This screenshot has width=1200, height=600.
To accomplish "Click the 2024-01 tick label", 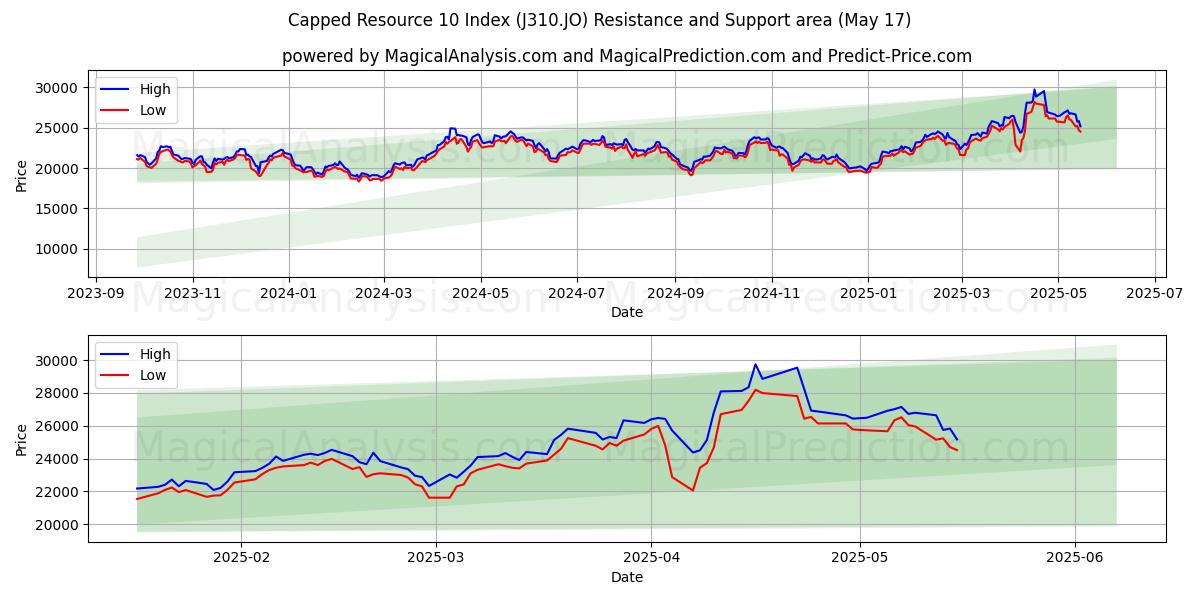I will click(x=290, y=294).
